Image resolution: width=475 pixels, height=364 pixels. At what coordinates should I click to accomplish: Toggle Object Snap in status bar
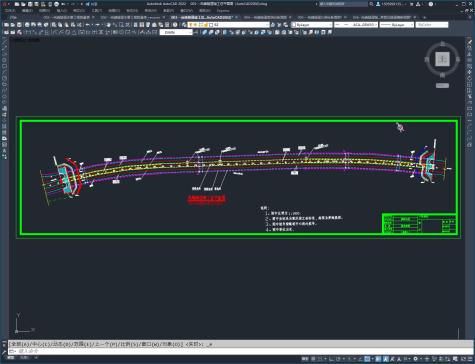(367, 359)
